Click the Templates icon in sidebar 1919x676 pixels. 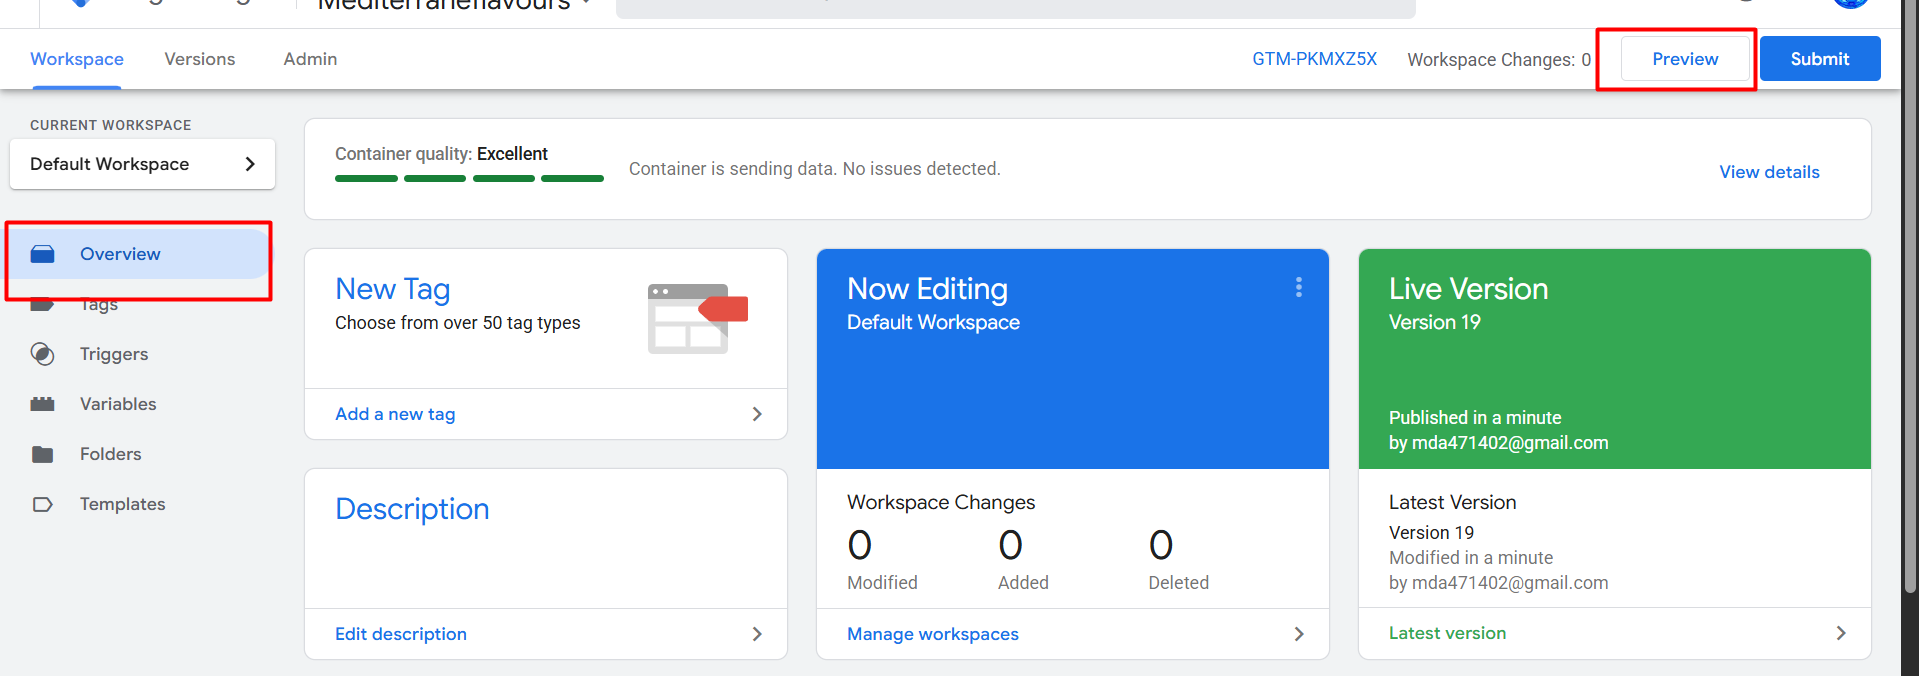pos(42,504)
